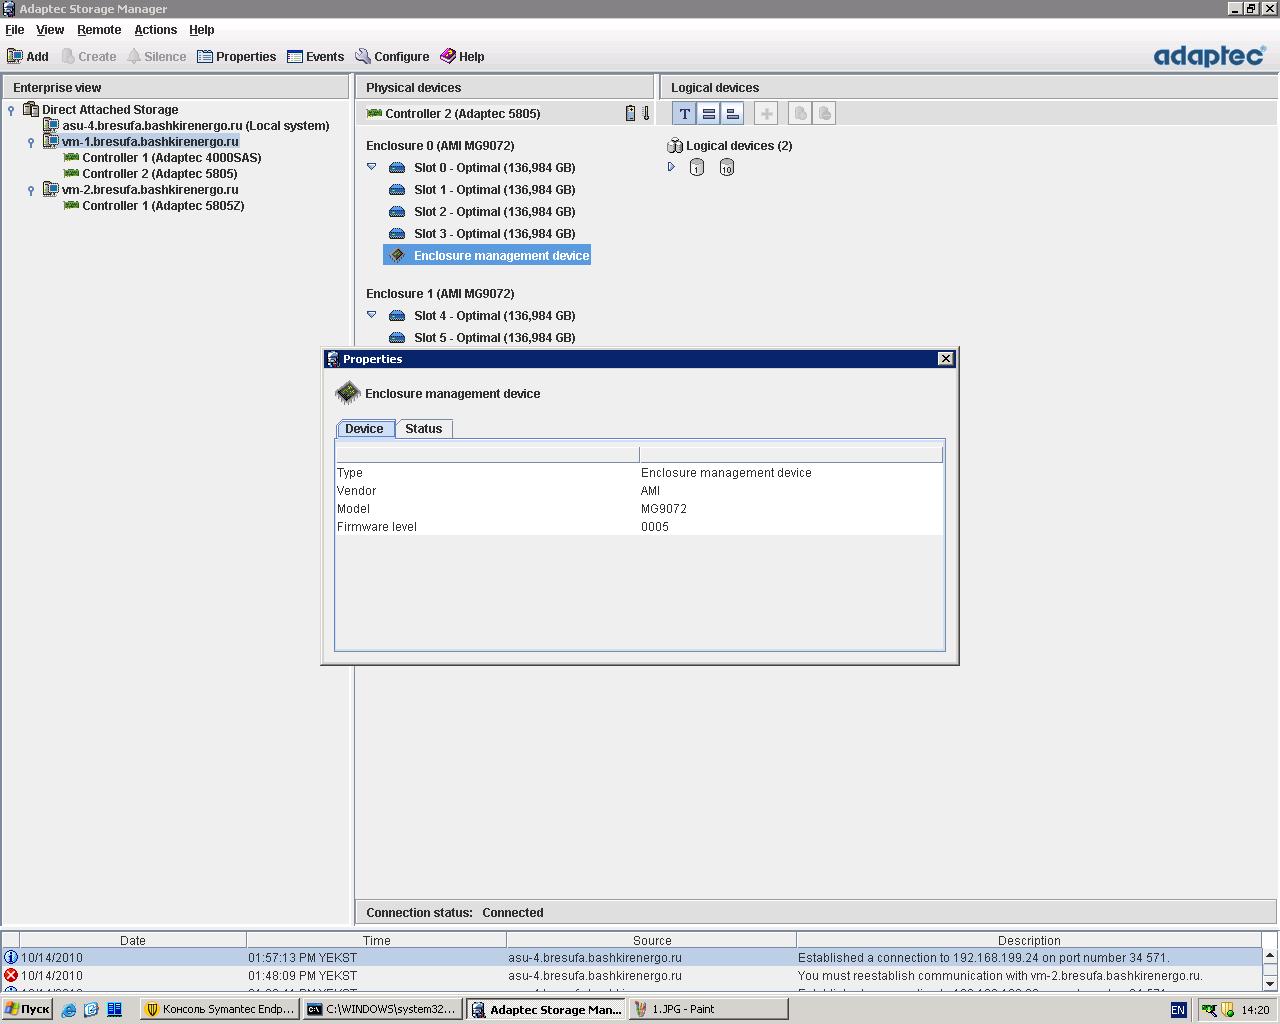
Task: Click the battery status icon on Controller 2
Action: (x=630, y=114)
